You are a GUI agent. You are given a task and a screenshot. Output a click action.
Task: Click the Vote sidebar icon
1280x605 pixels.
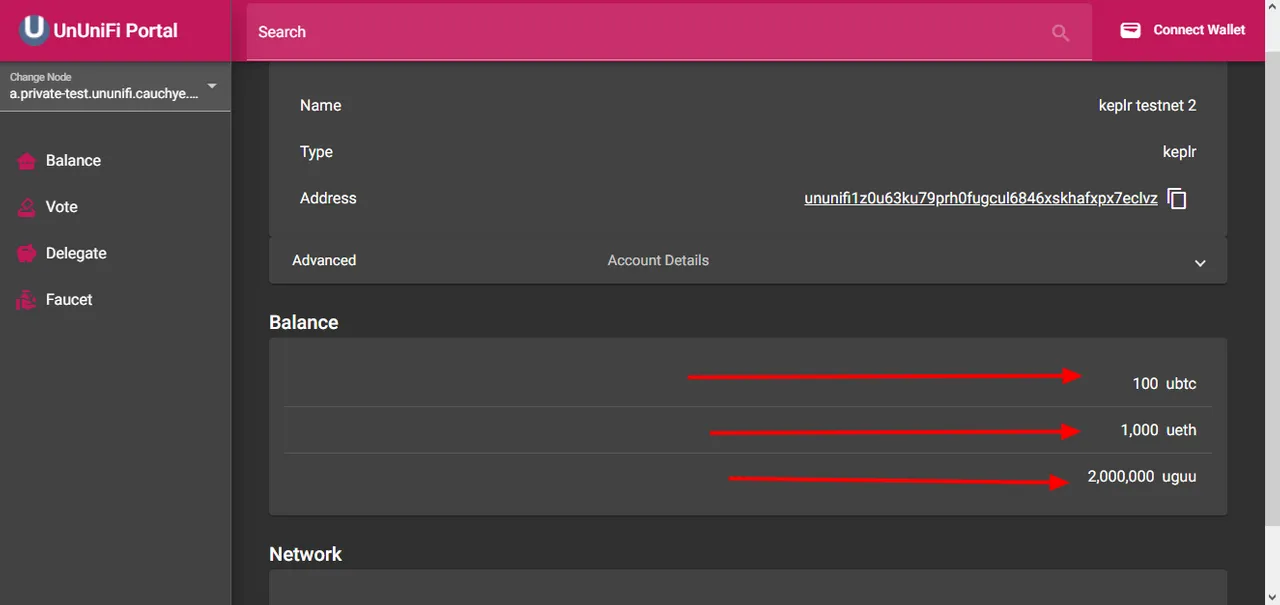[27, 207]
